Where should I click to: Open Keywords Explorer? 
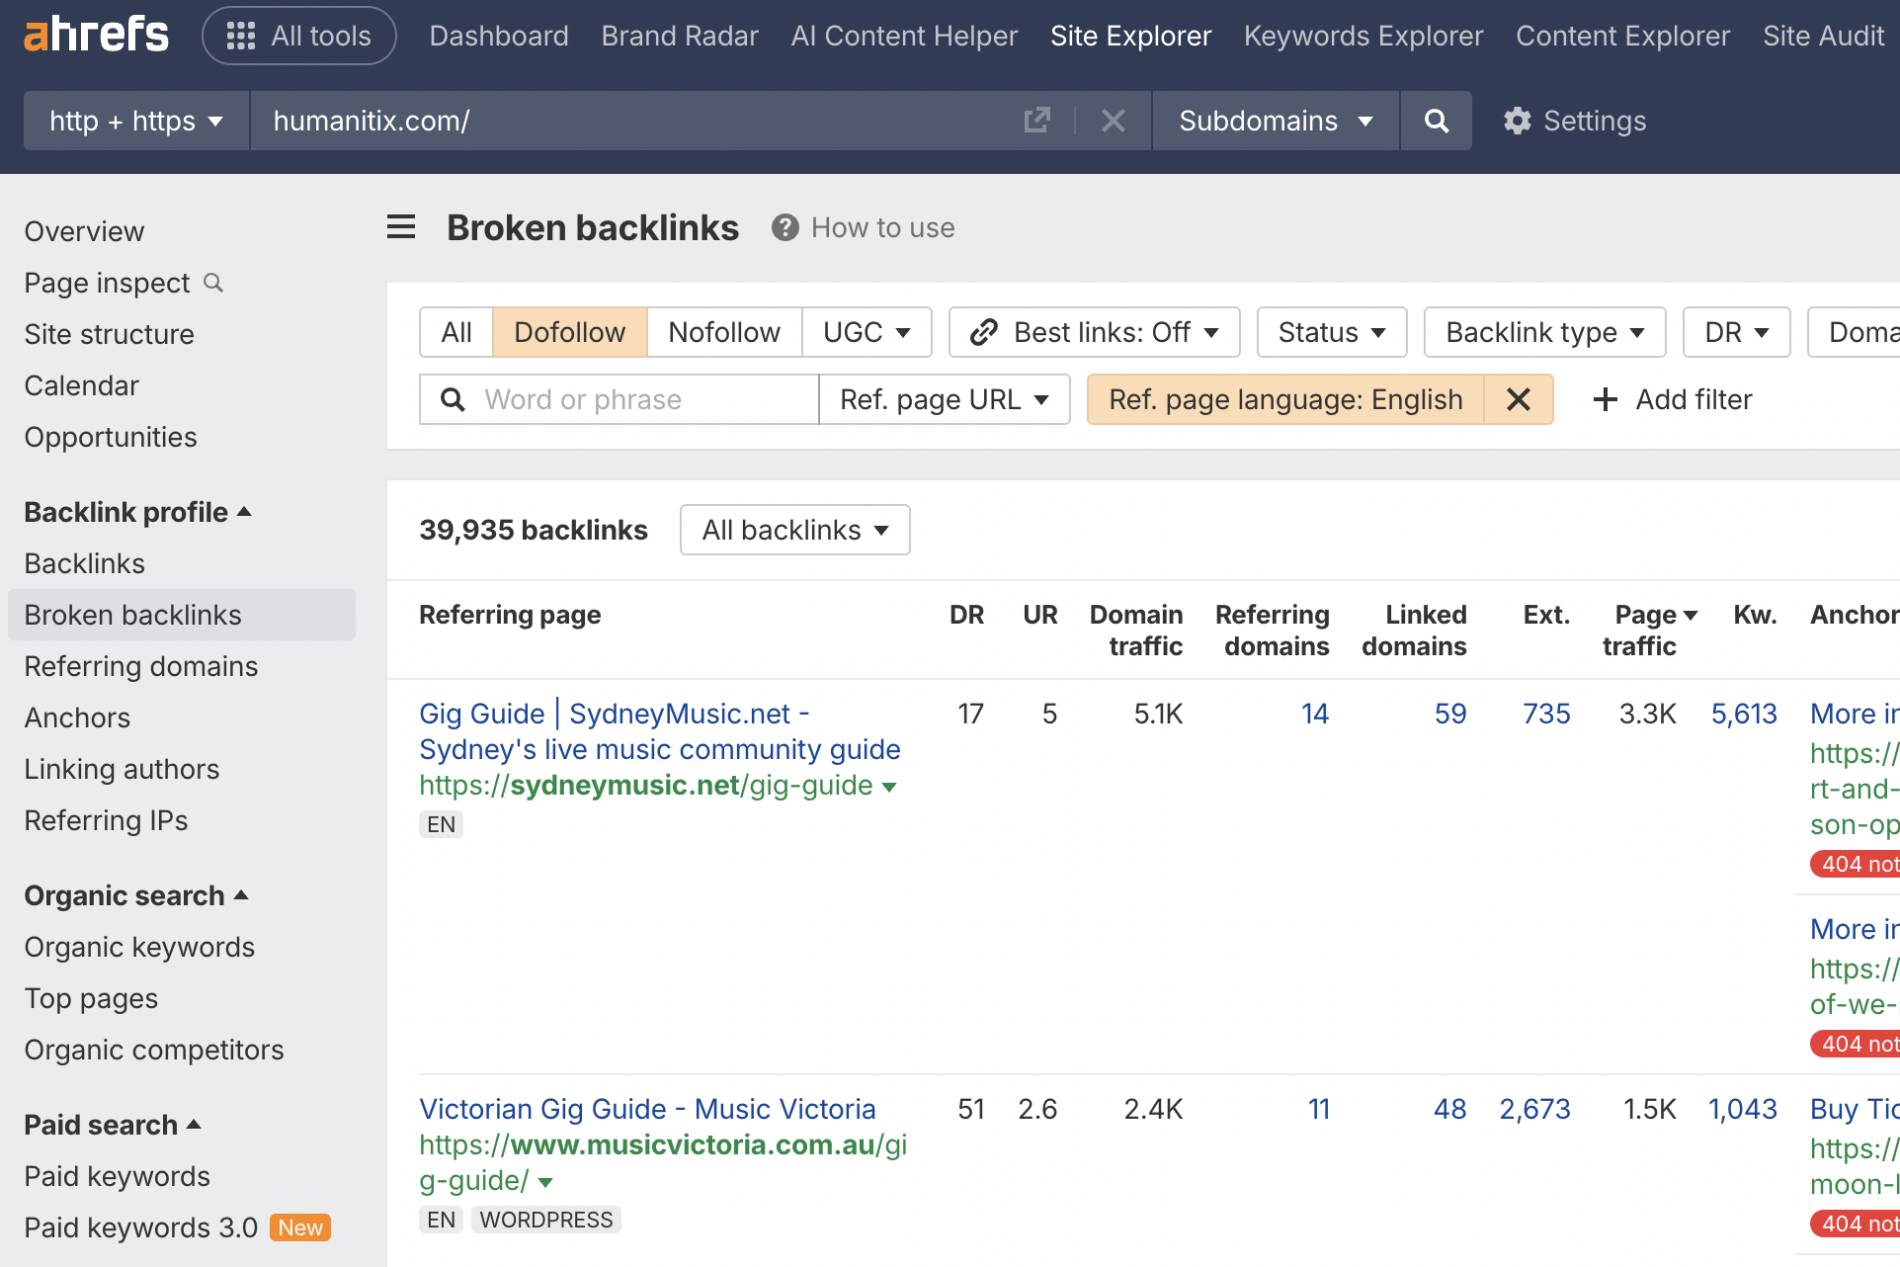[1363, 36]
